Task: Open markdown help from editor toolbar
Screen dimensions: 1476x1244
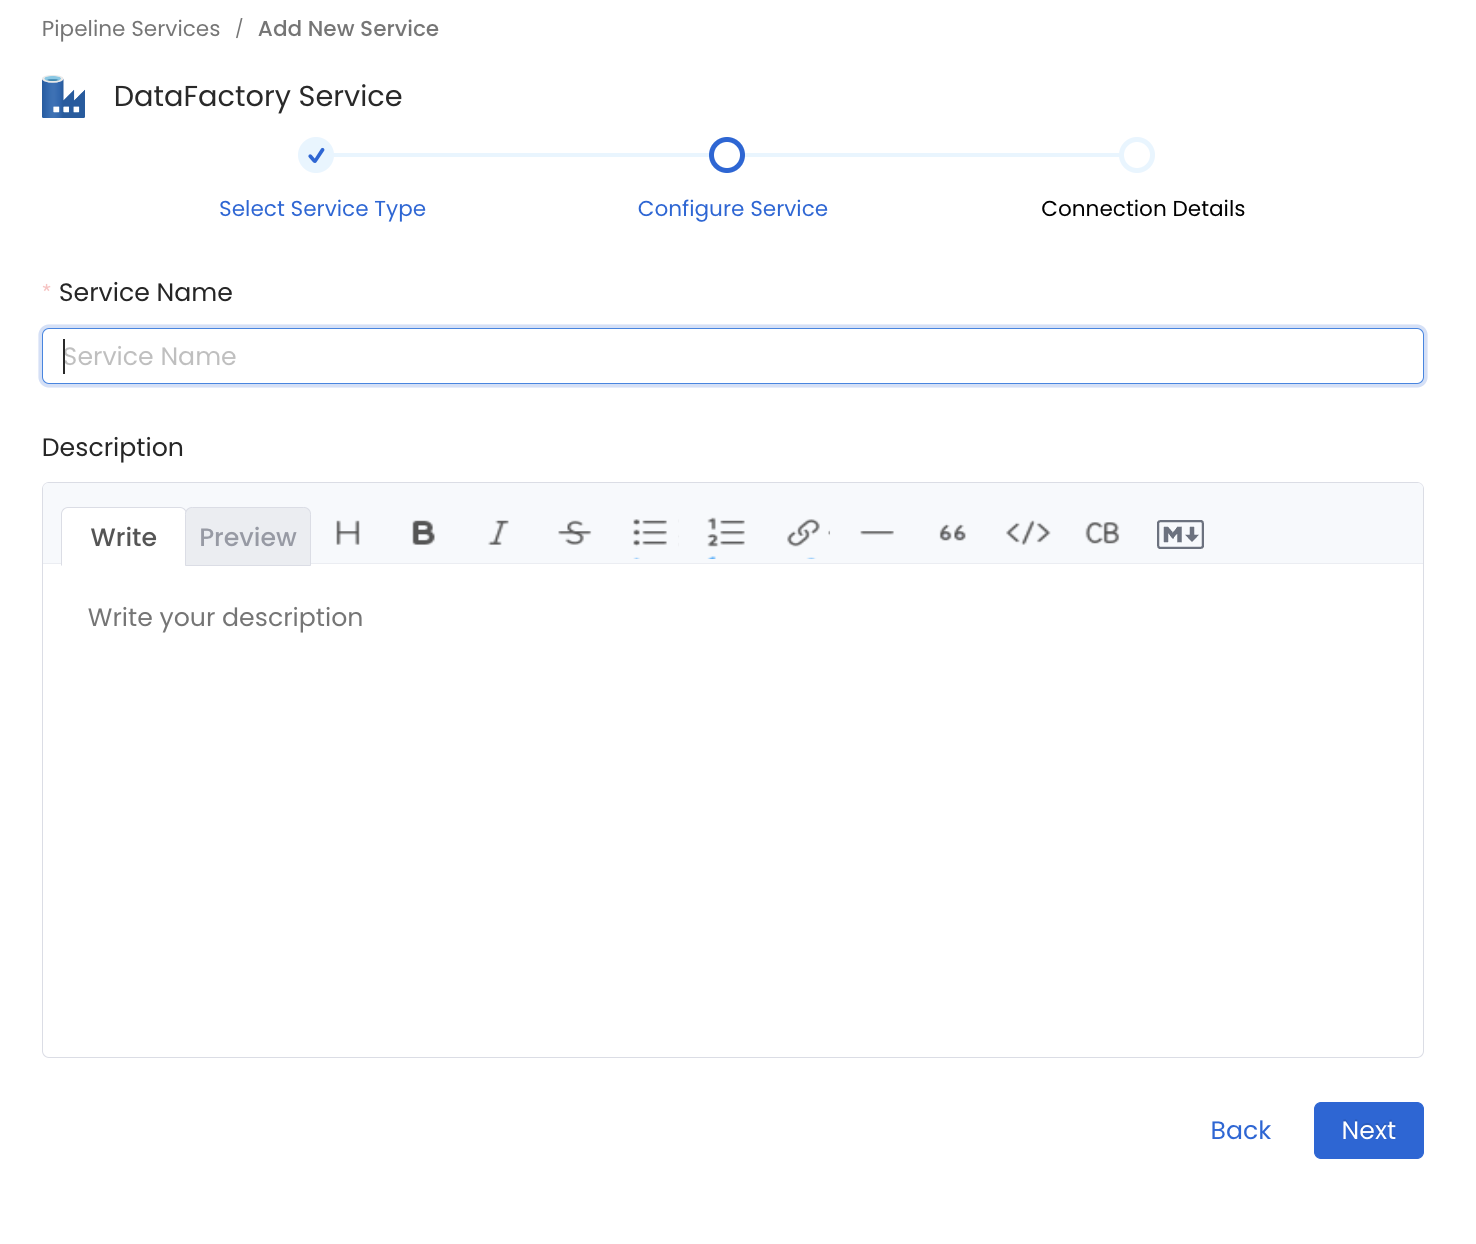Action: (1179, 534)
